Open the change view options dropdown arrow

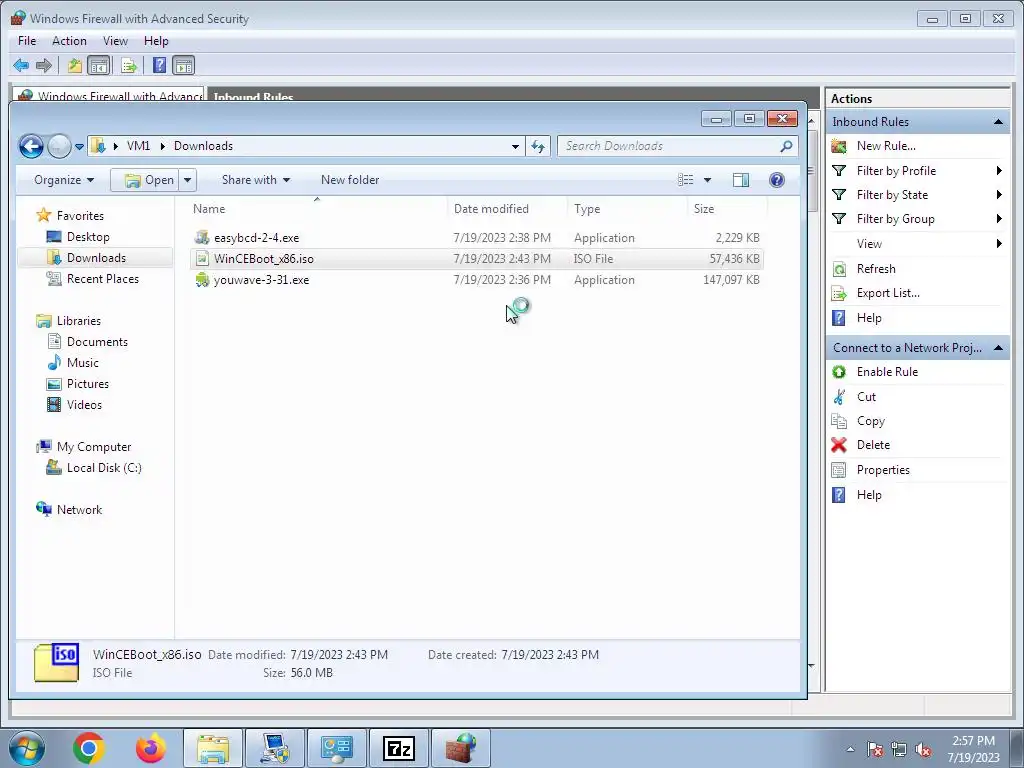707,180
